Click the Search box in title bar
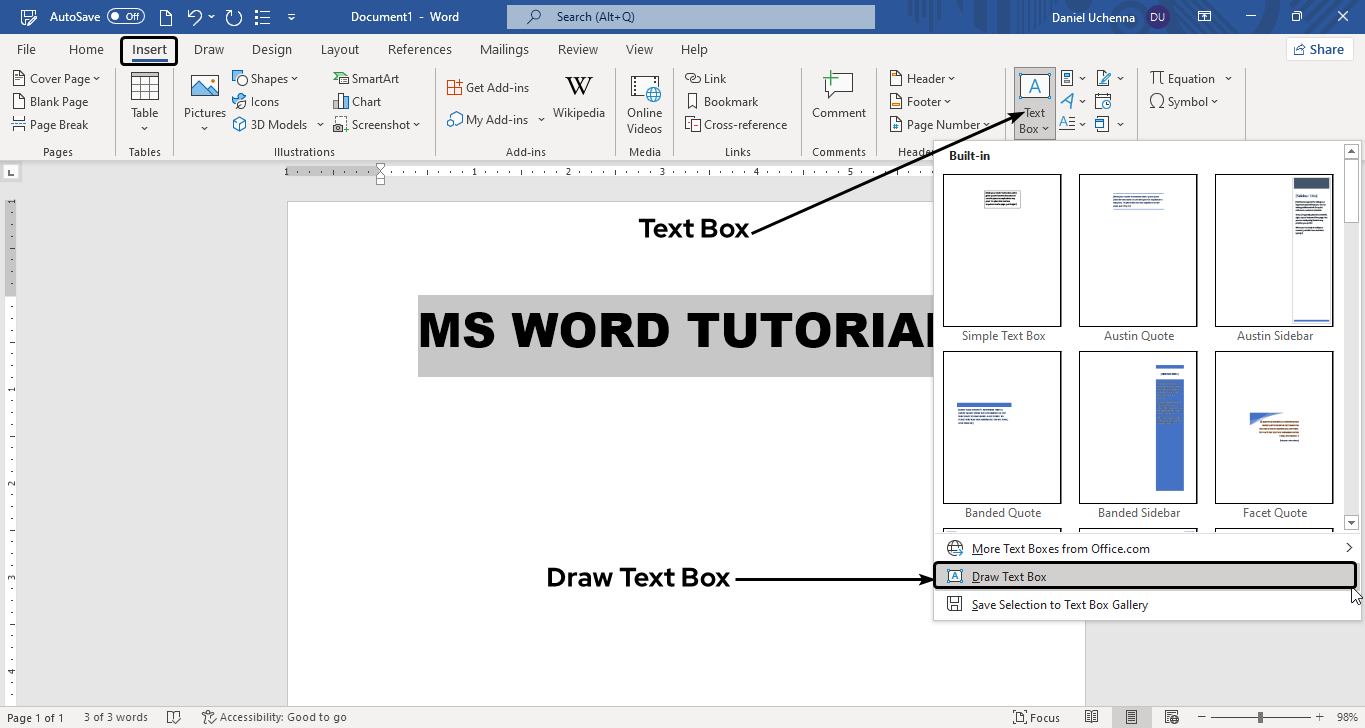The width and height of the screenshot is (1365, 728). 690,17
